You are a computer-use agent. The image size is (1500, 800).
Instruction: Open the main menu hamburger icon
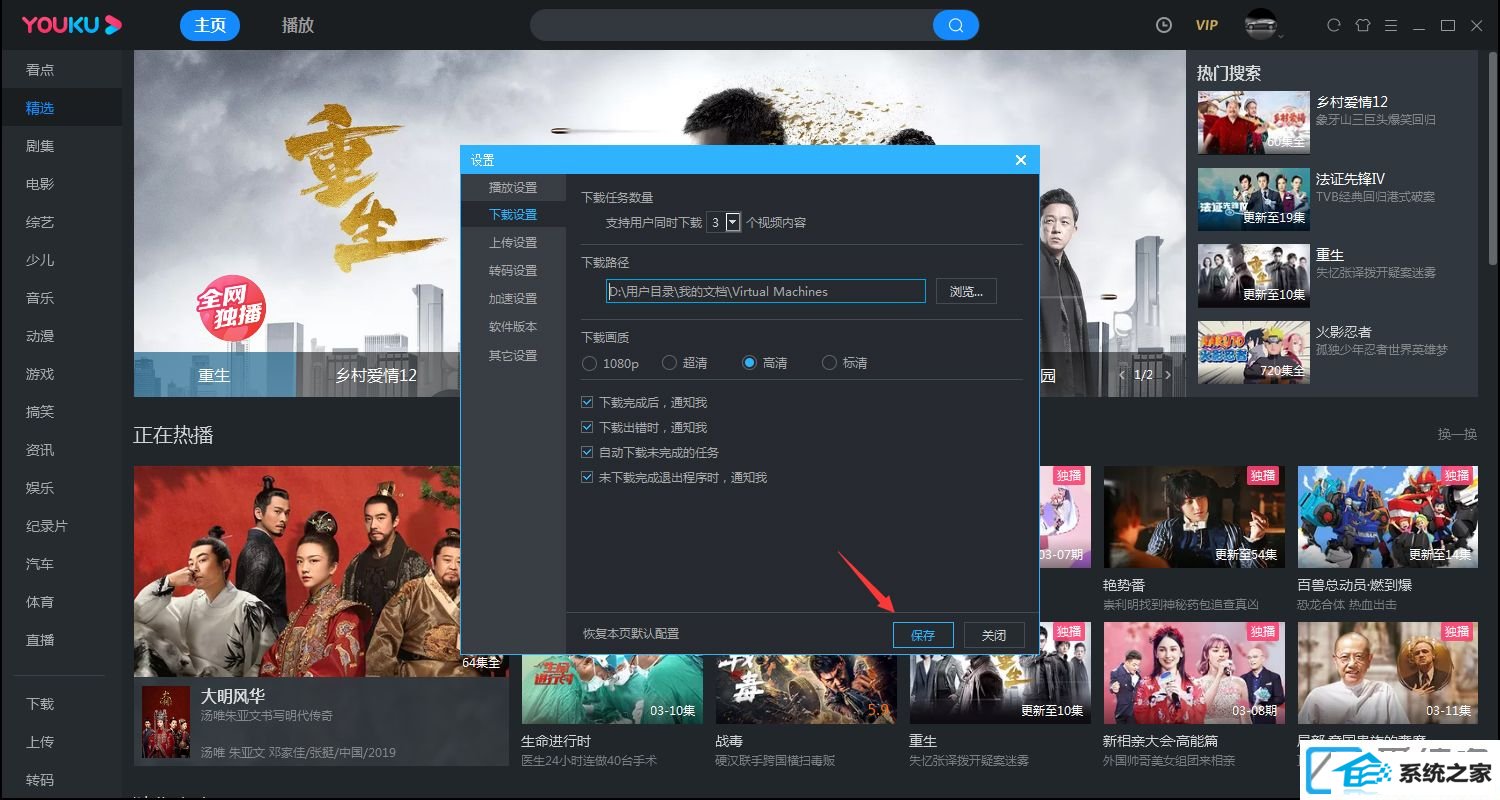[1390, 25]
